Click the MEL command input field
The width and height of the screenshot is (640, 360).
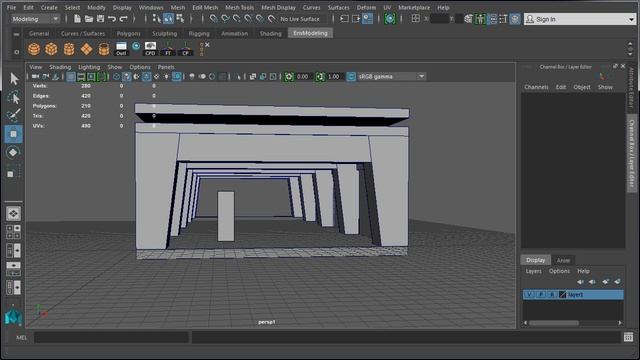pyautogui.click(x=111, y=337)
